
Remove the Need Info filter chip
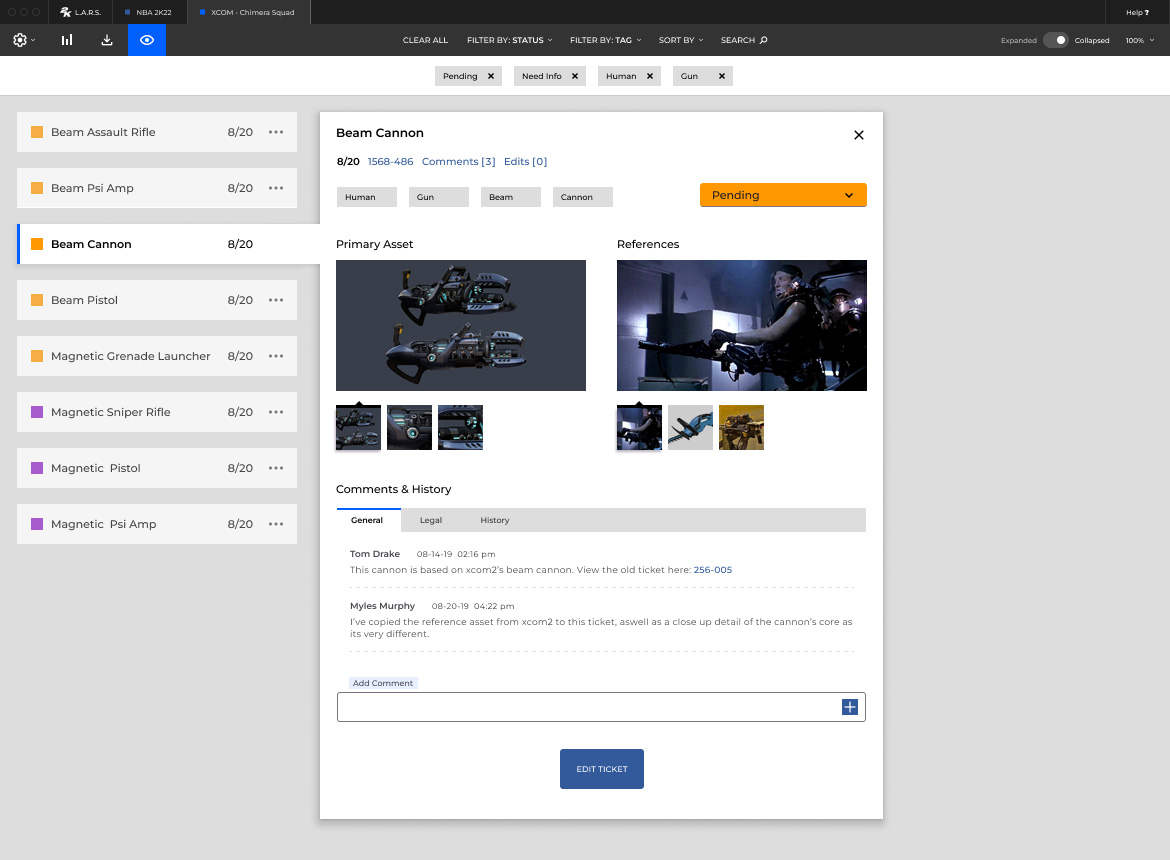575,76
